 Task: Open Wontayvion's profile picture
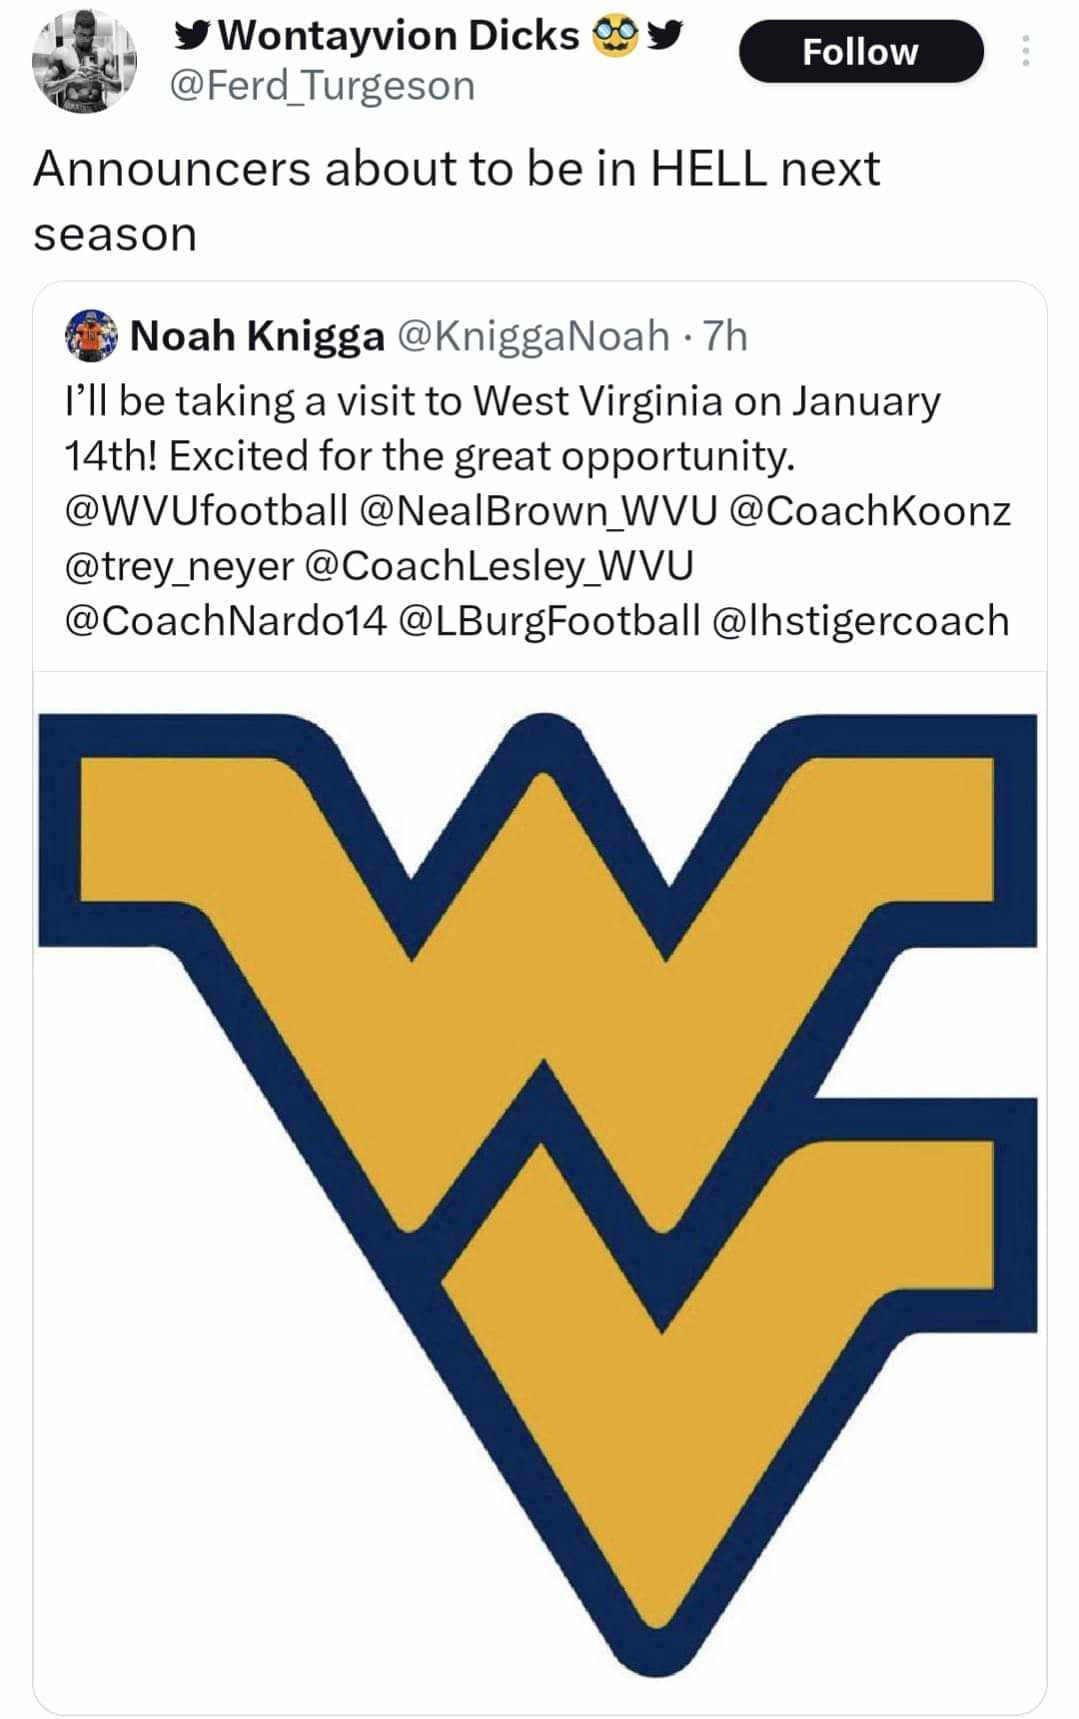click(83, 61)
